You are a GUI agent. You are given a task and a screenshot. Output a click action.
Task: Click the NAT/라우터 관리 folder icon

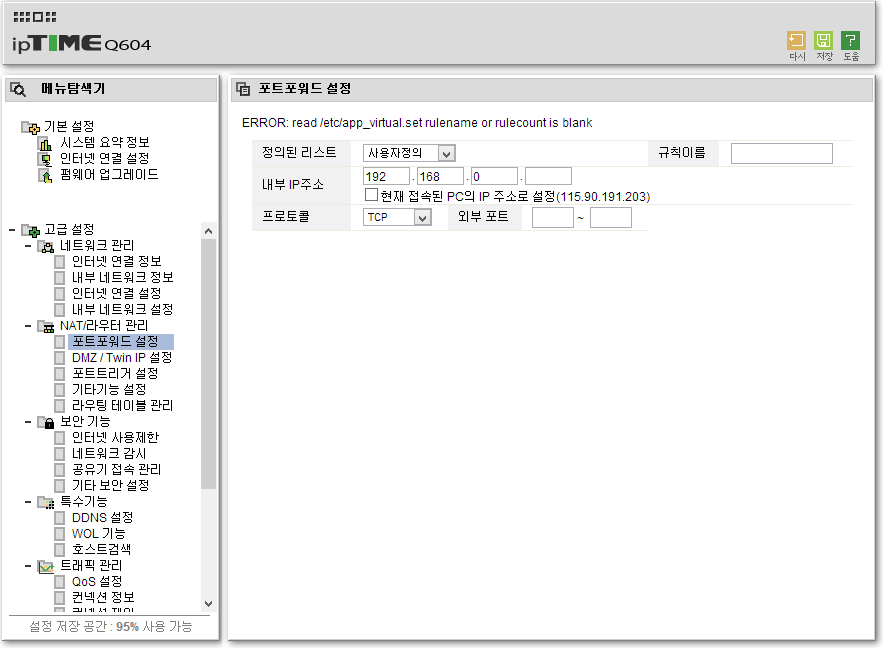coord(46,326)
